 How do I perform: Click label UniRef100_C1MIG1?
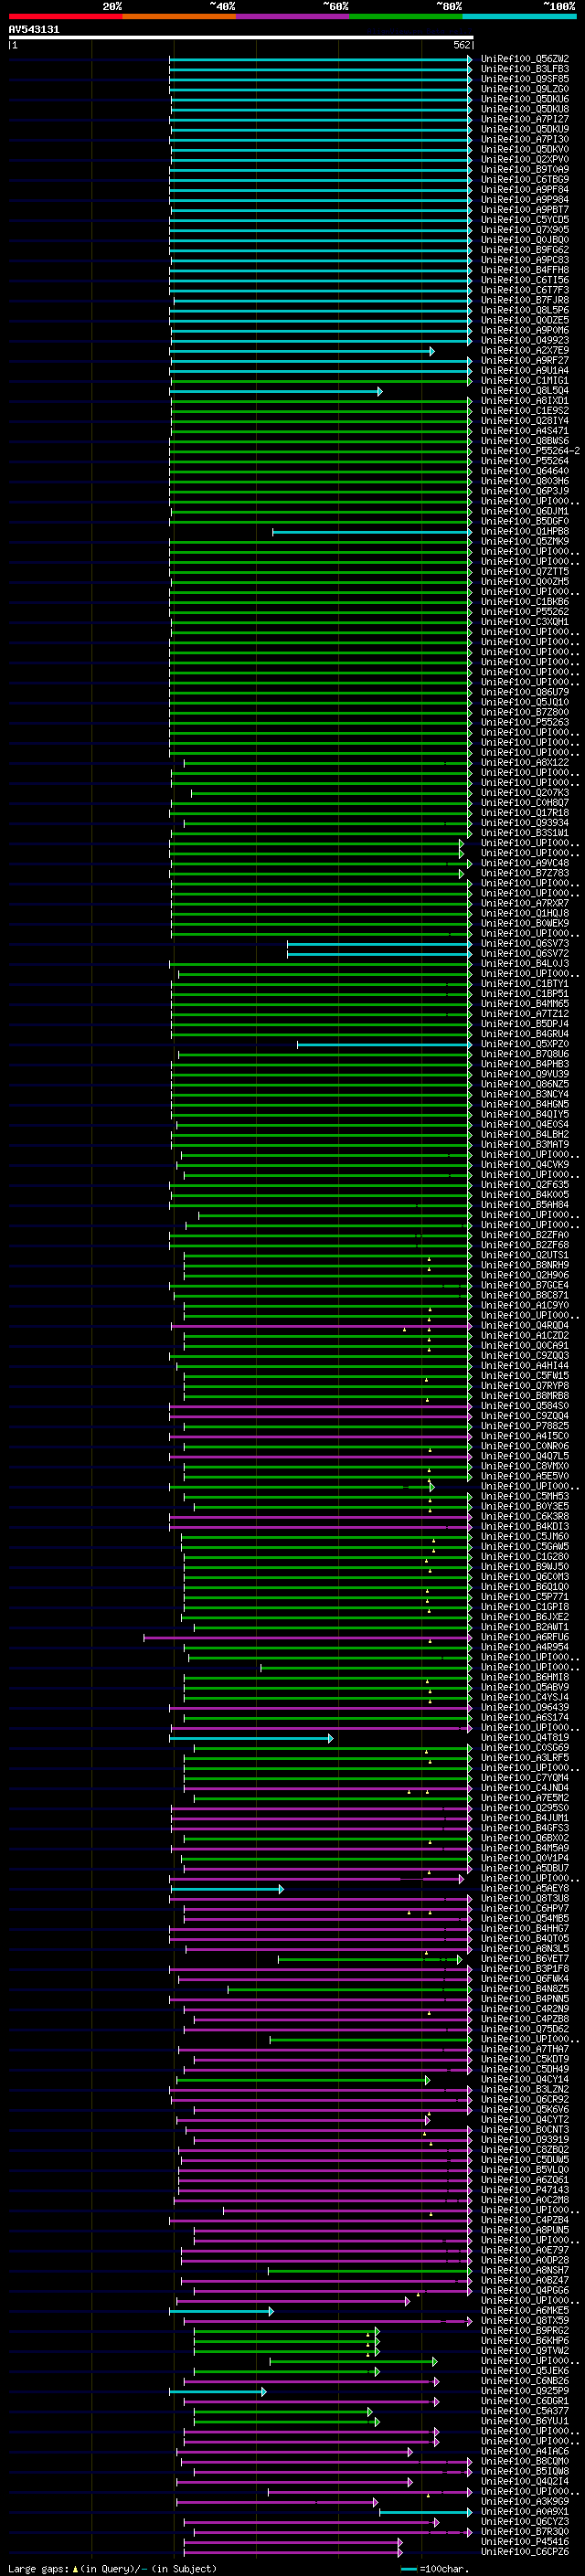pos(525,381)
